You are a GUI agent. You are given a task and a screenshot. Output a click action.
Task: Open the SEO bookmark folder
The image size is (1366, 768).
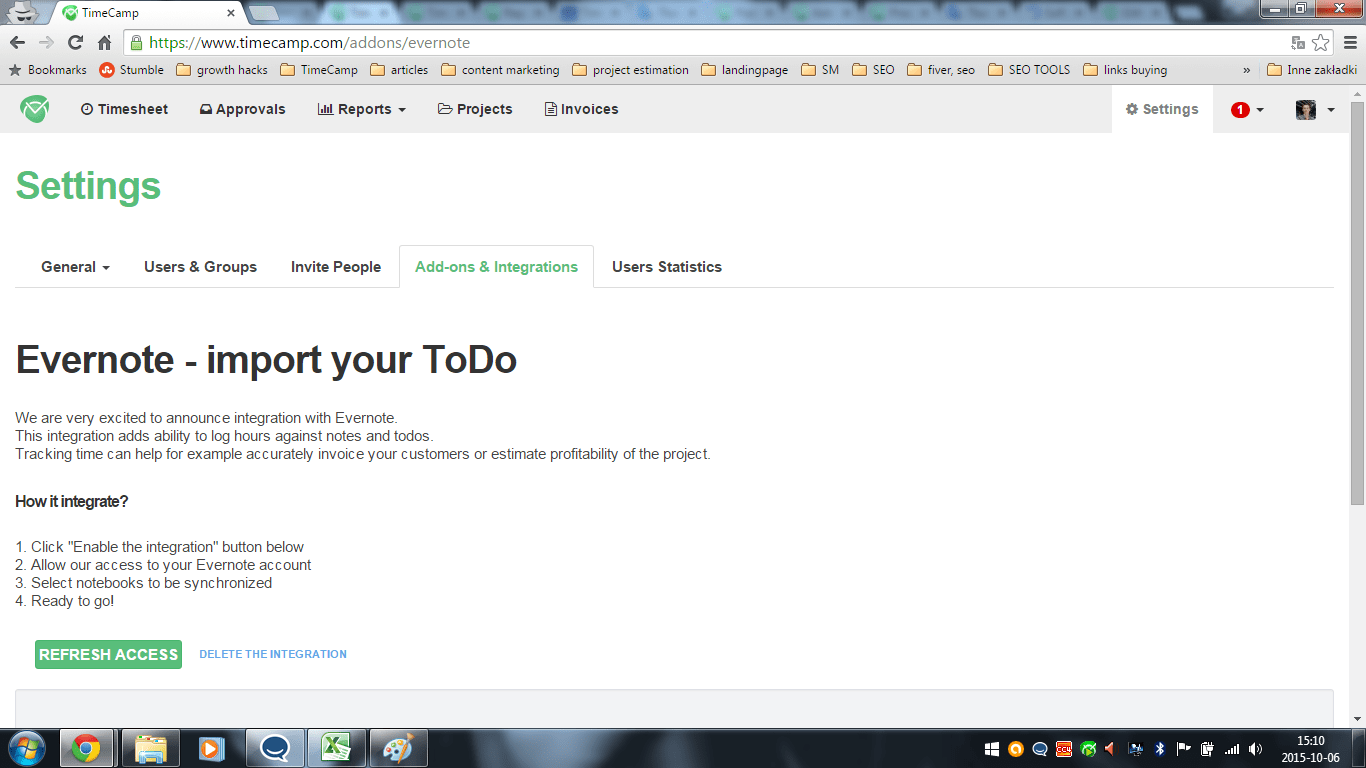coord(873,70)
